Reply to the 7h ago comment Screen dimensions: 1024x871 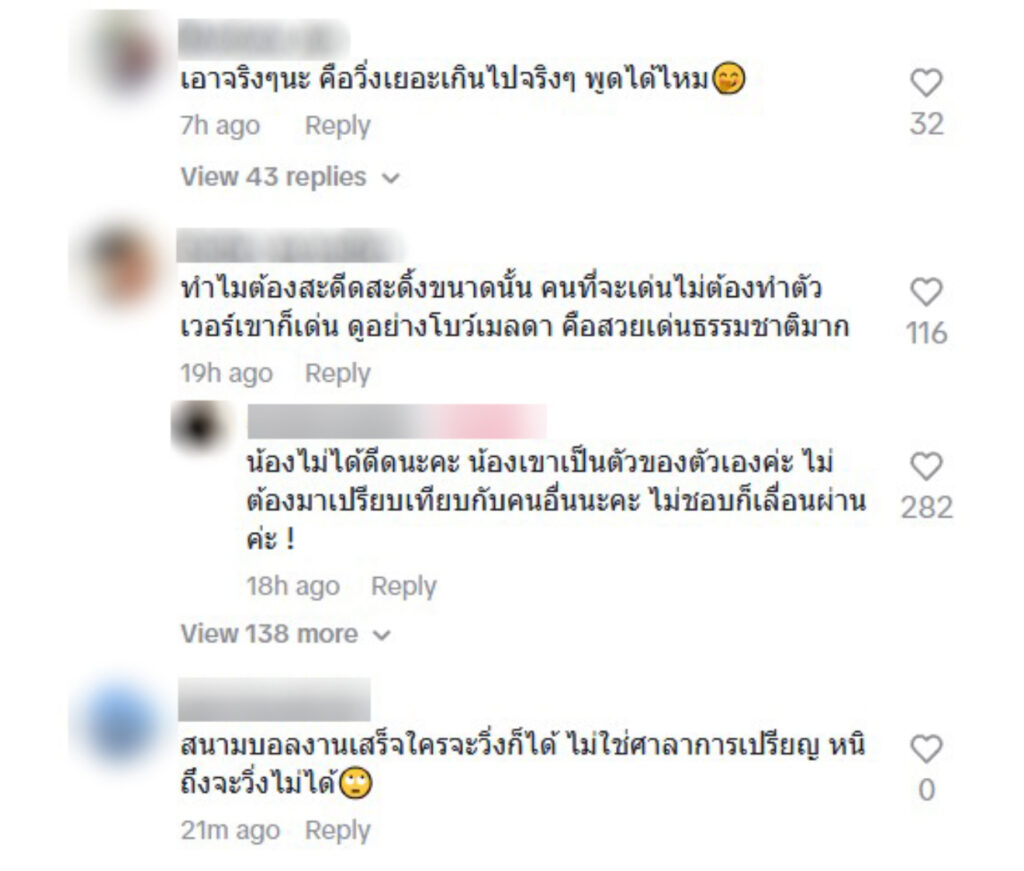pos(338,125)
